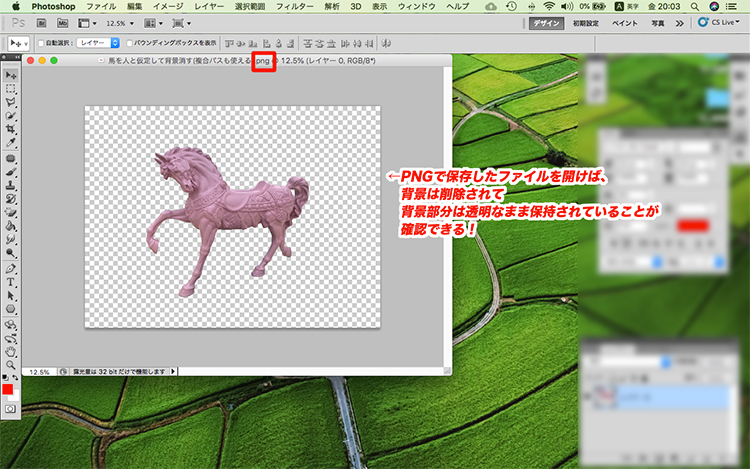Select the Brush tool
The height and width of the screenshot is (469, 750).
click(11, 172)
